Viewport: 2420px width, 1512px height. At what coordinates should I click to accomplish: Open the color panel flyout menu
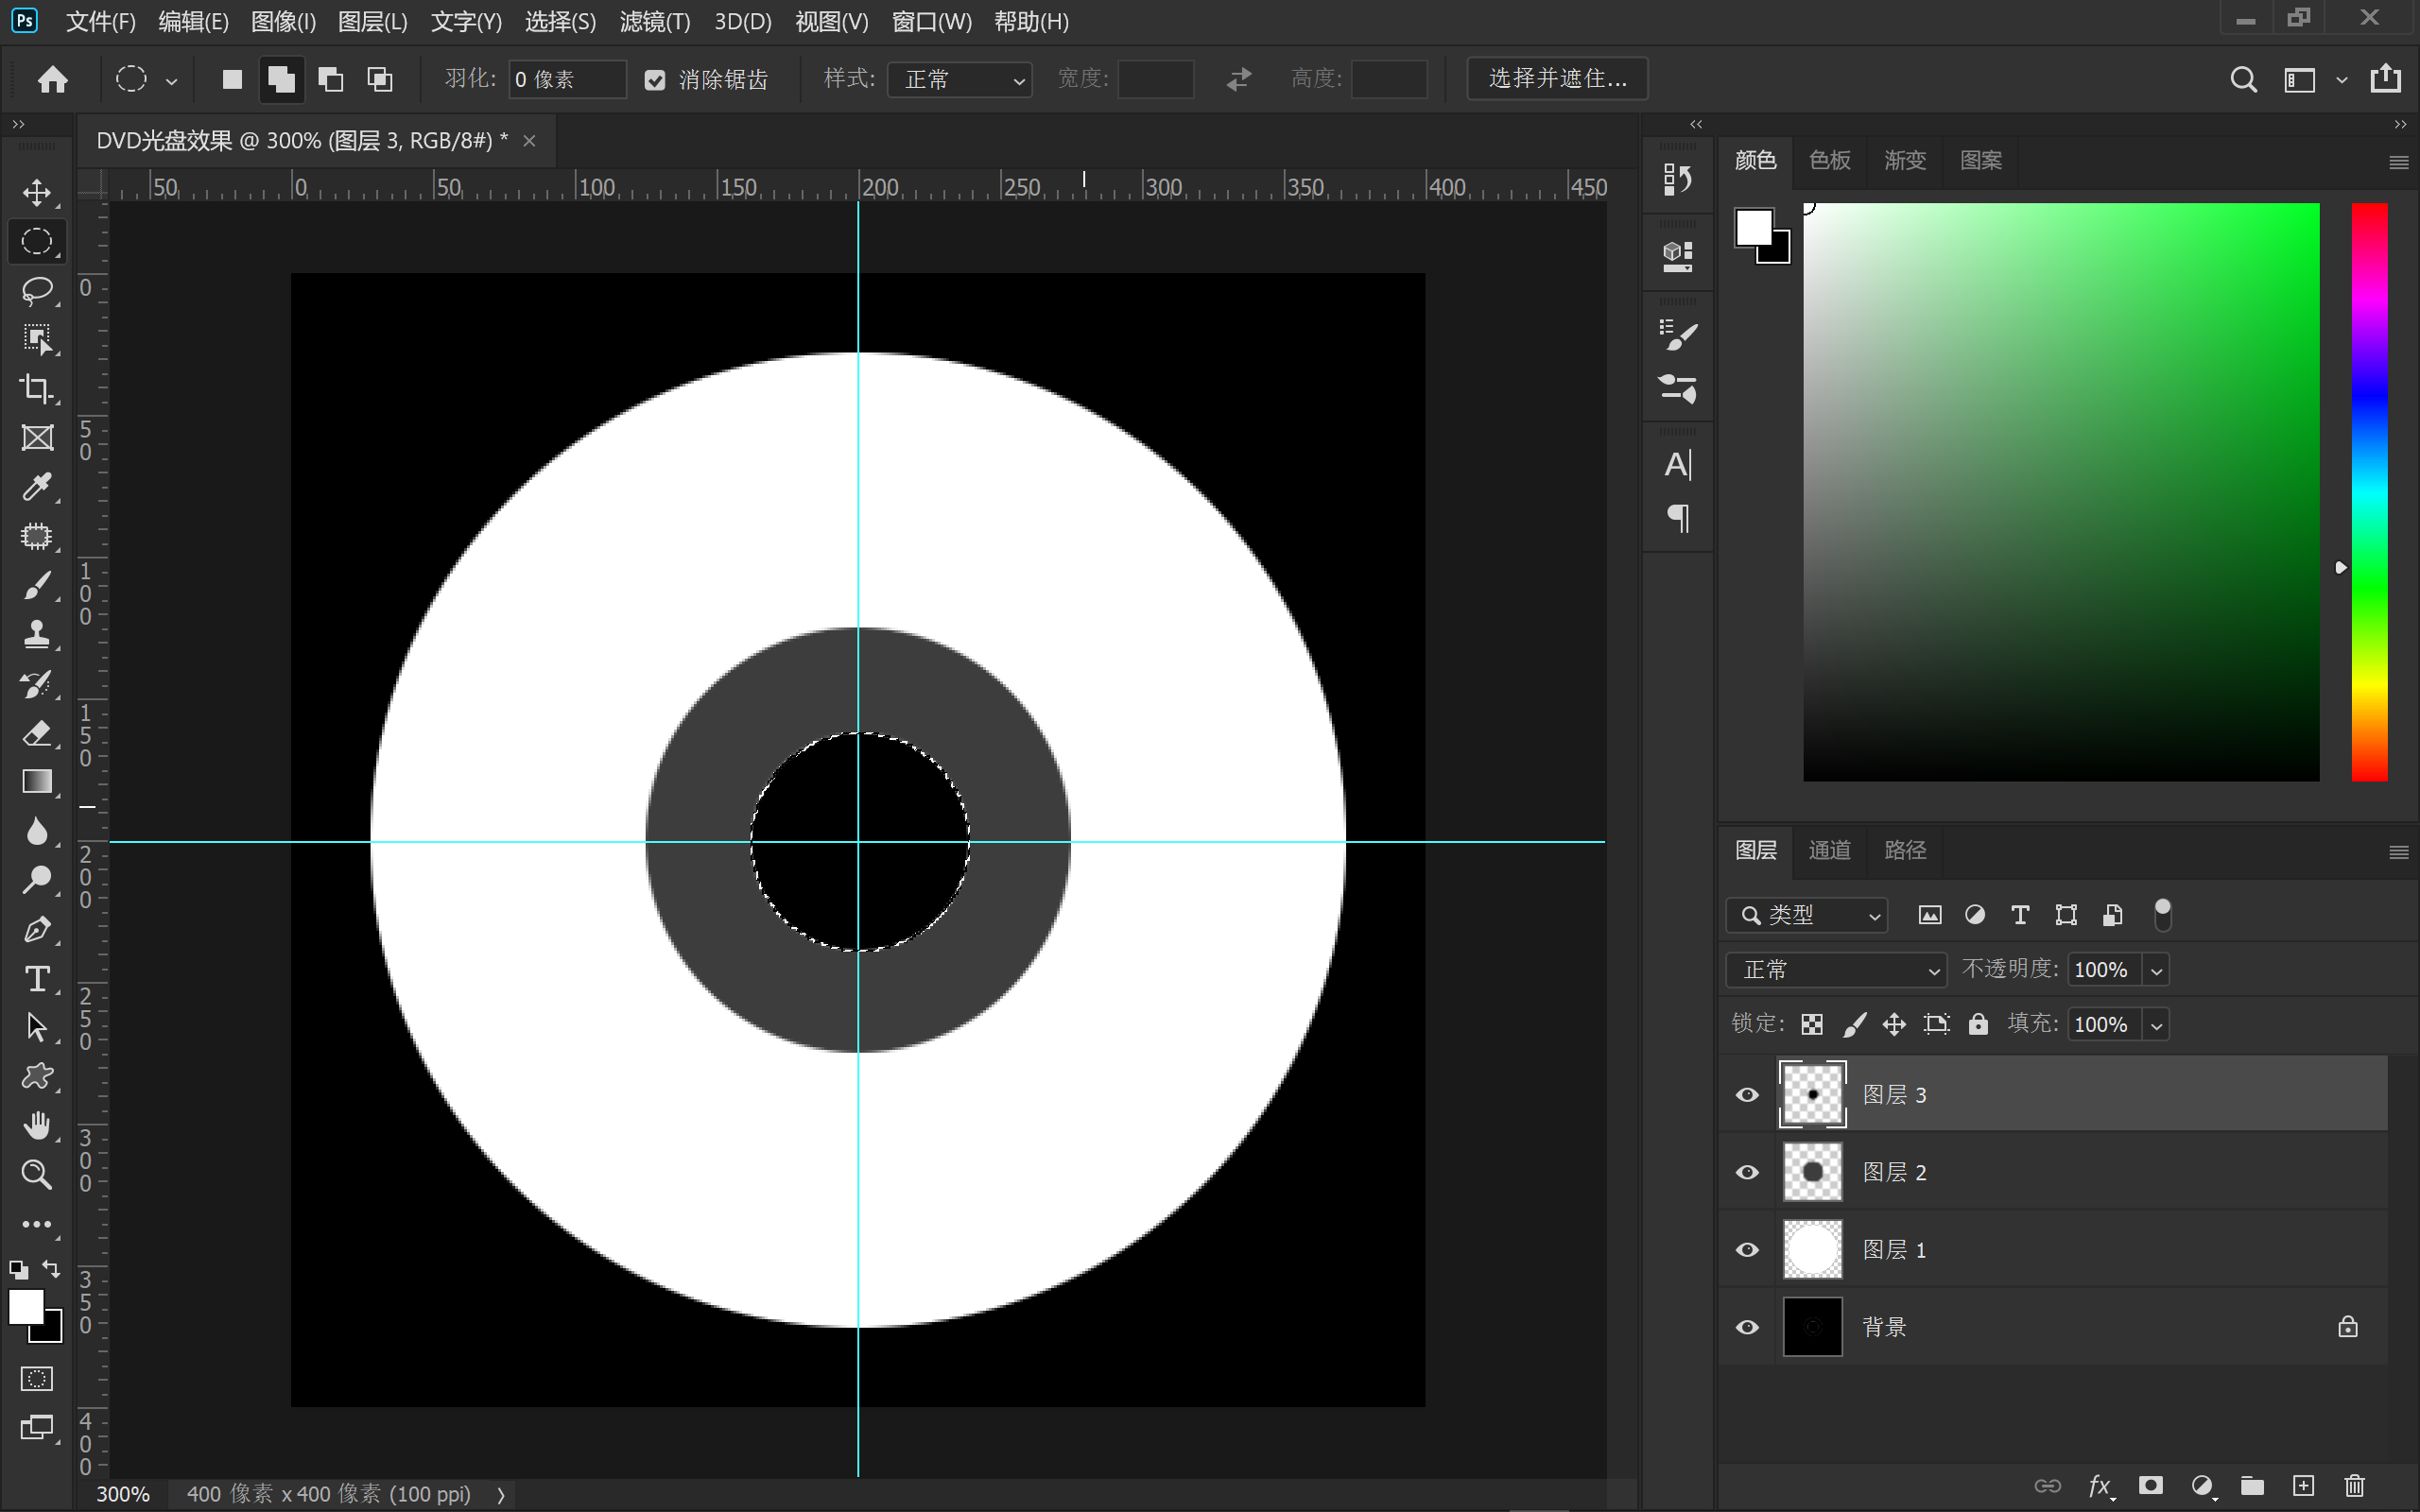pyautogui.click(x=2398, y=162)
